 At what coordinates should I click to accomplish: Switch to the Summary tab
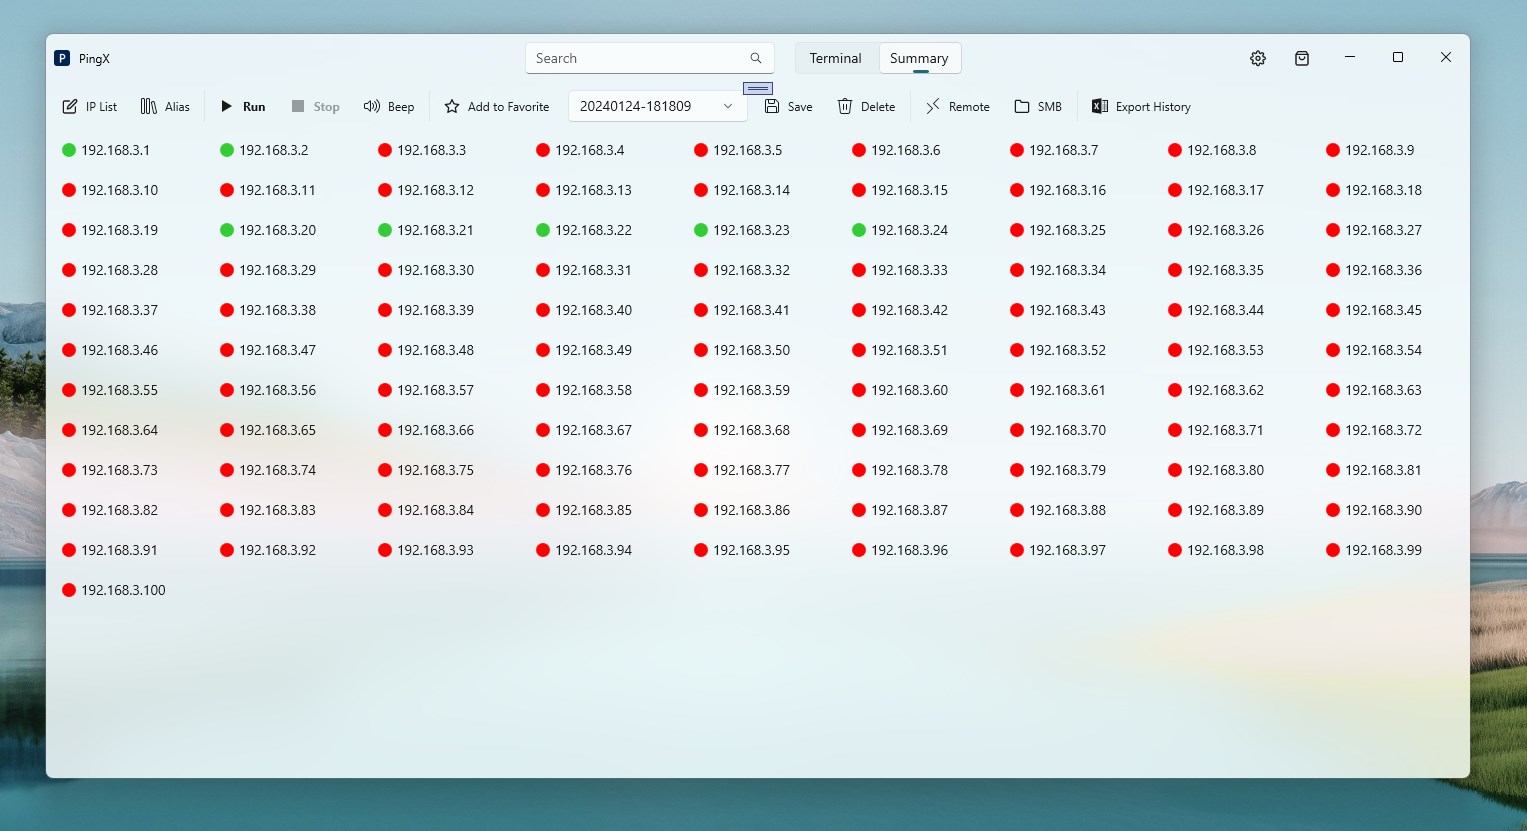pyautogui.click(x=919, y=58)
